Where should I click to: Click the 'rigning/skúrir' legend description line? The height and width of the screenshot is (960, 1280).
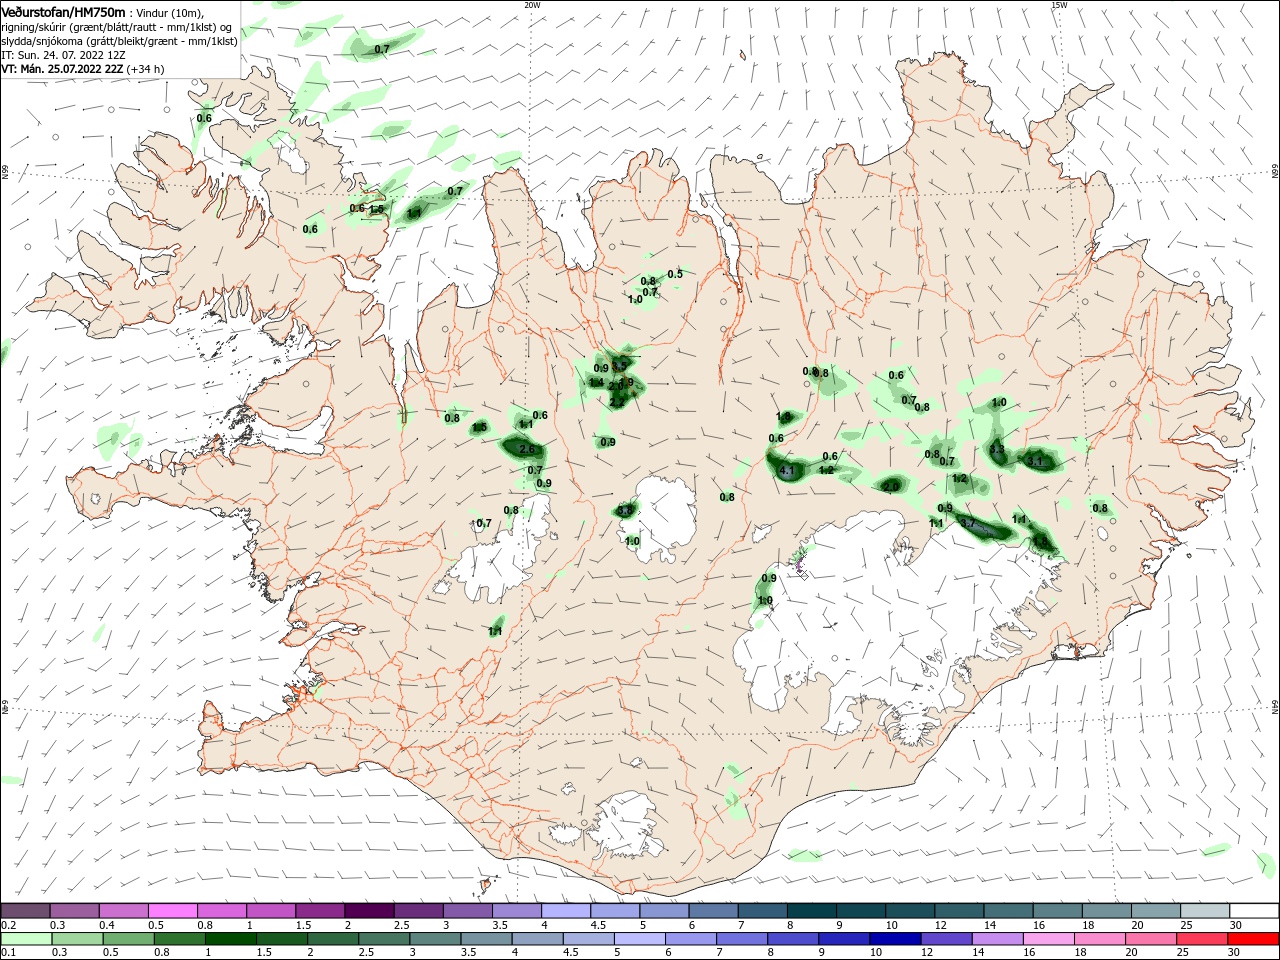(118, 27)
